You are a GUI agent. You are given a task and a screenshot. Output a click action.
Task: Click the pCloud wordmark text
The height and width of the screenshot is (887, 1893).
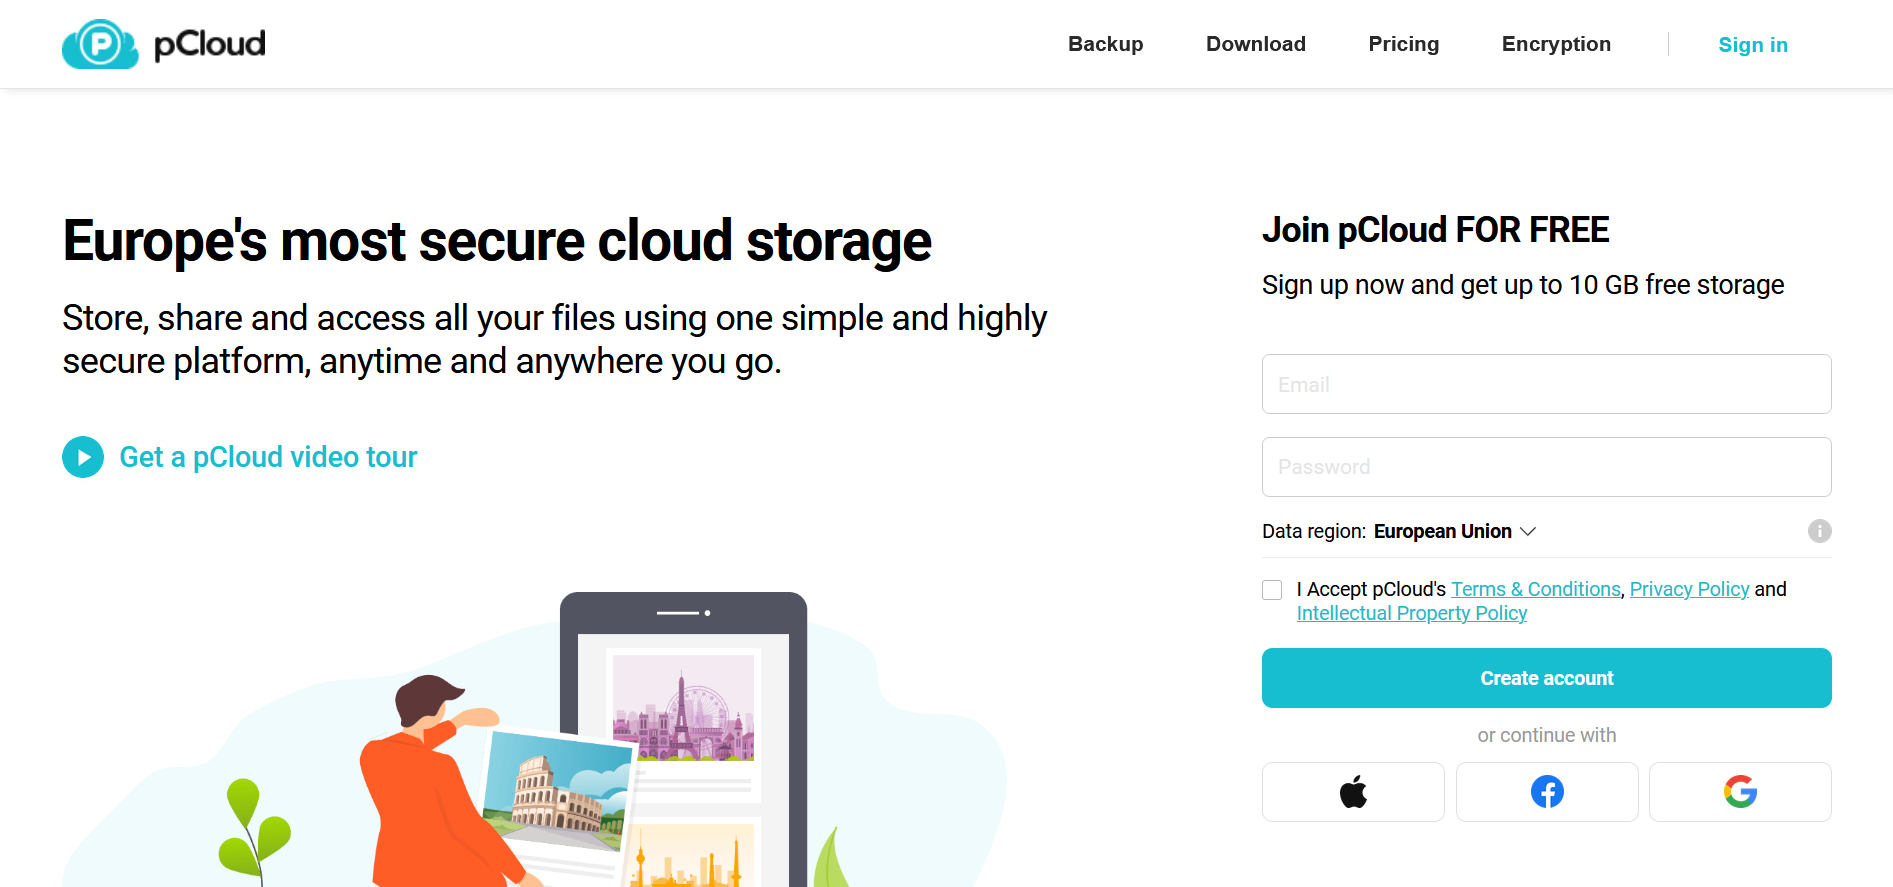click(210, 45)
